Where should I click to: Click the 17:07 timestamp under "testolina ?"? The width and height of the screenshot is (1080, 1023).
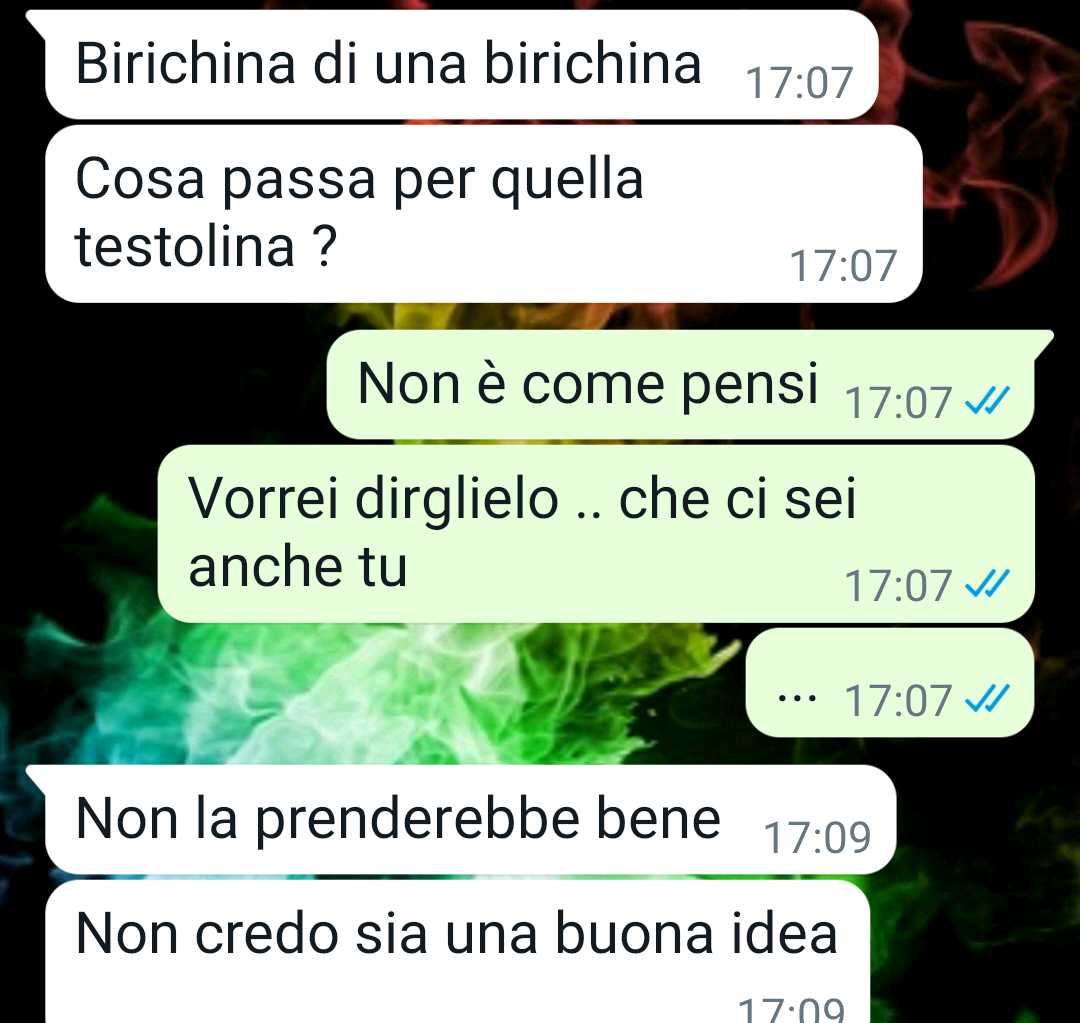pyautogui.click(x=843, y=266)
